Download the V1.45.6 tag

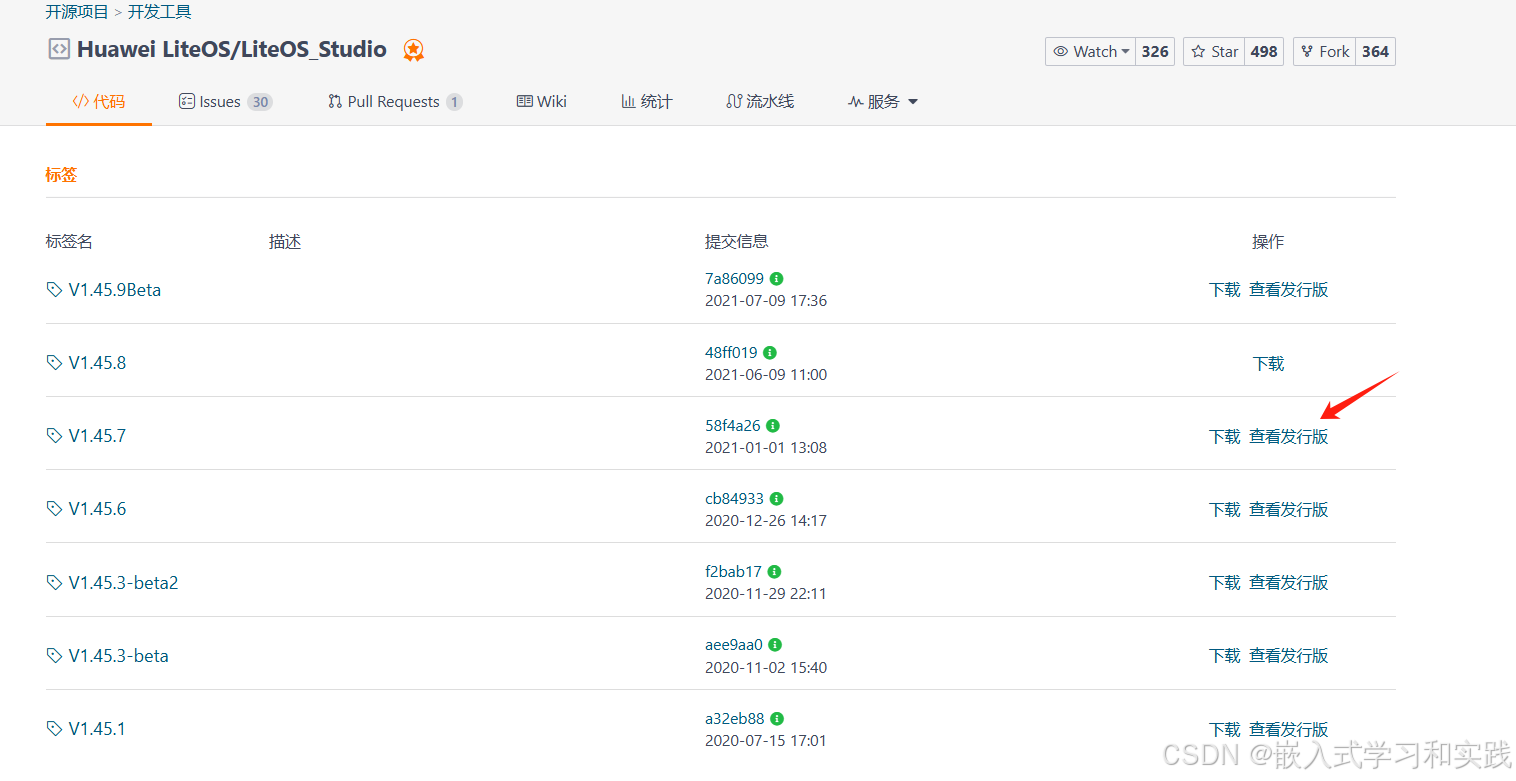pyautogui.click(x=1225, y=510)
